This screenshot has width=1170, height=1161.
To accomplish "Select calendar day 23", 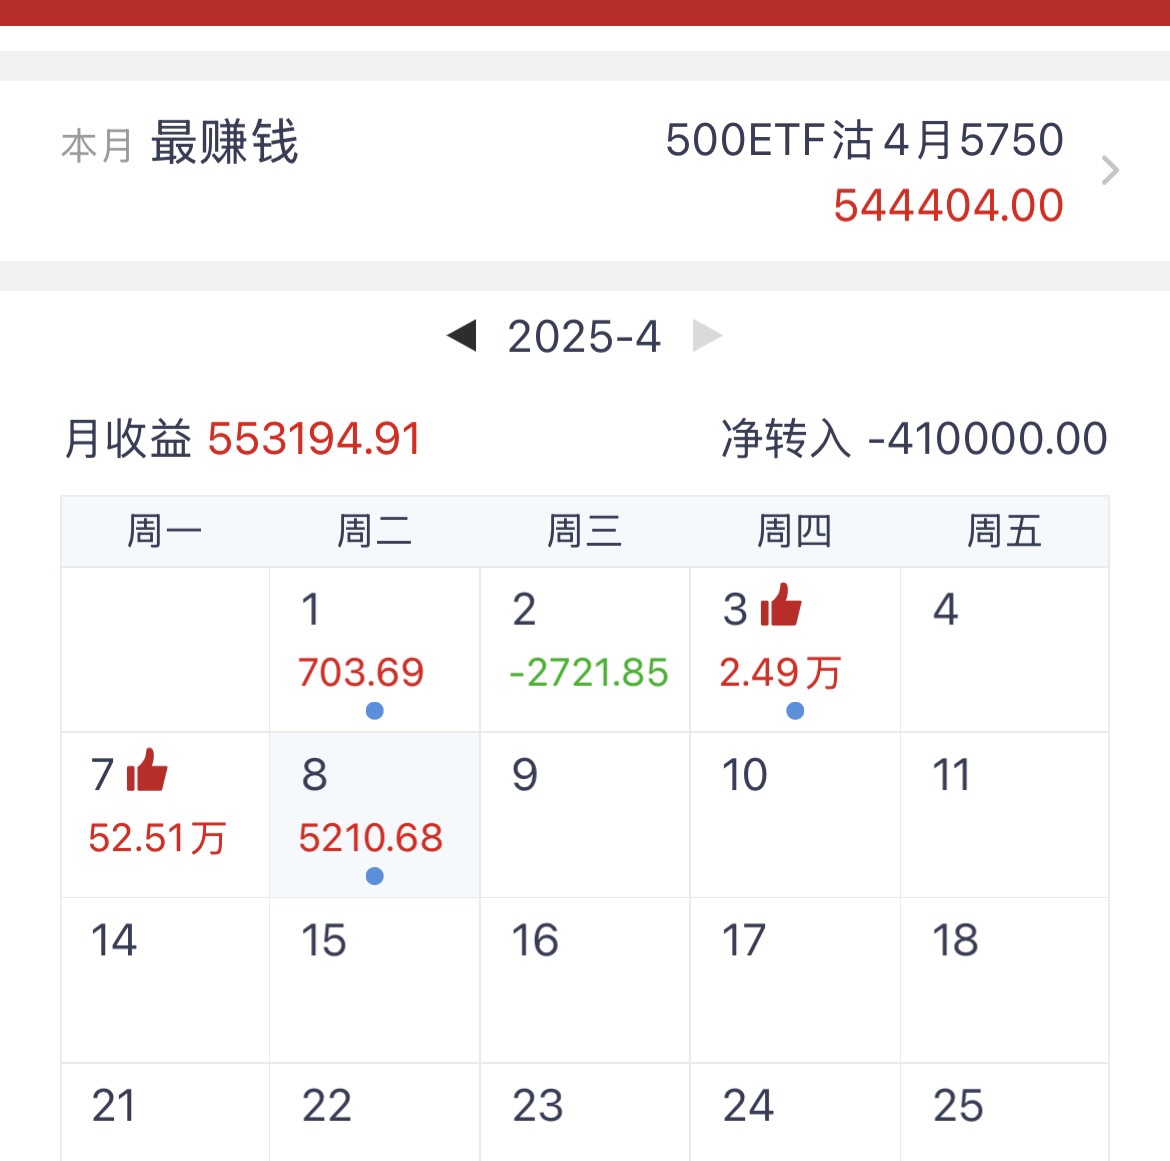I will pos(585,1113).
